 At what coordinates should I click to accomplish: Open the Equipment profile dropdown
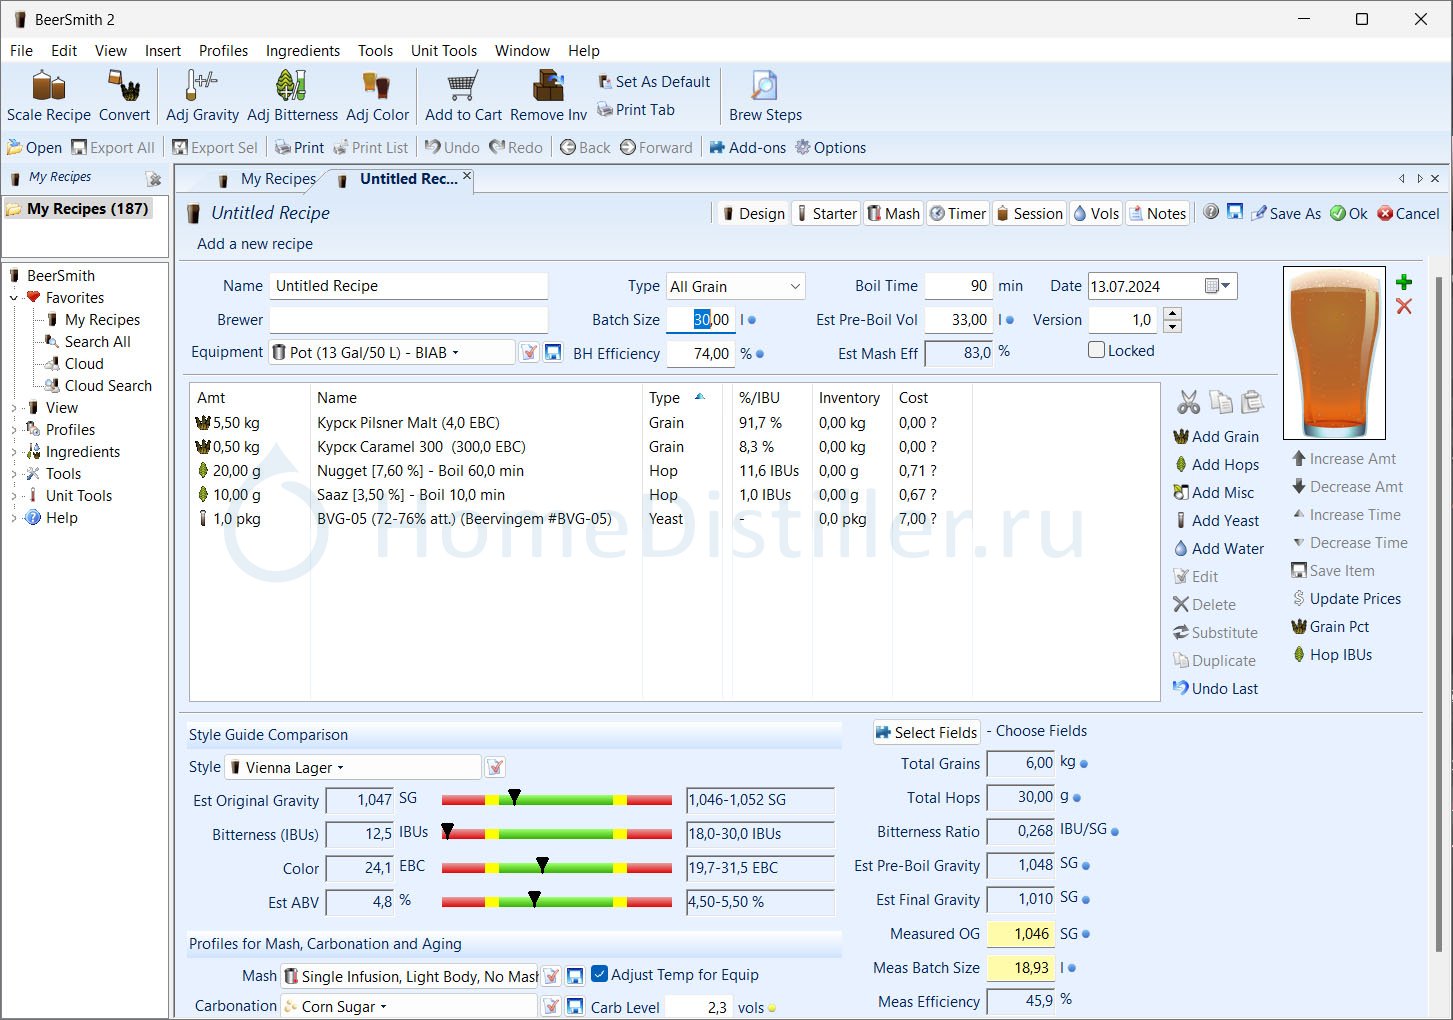point(392,353)
